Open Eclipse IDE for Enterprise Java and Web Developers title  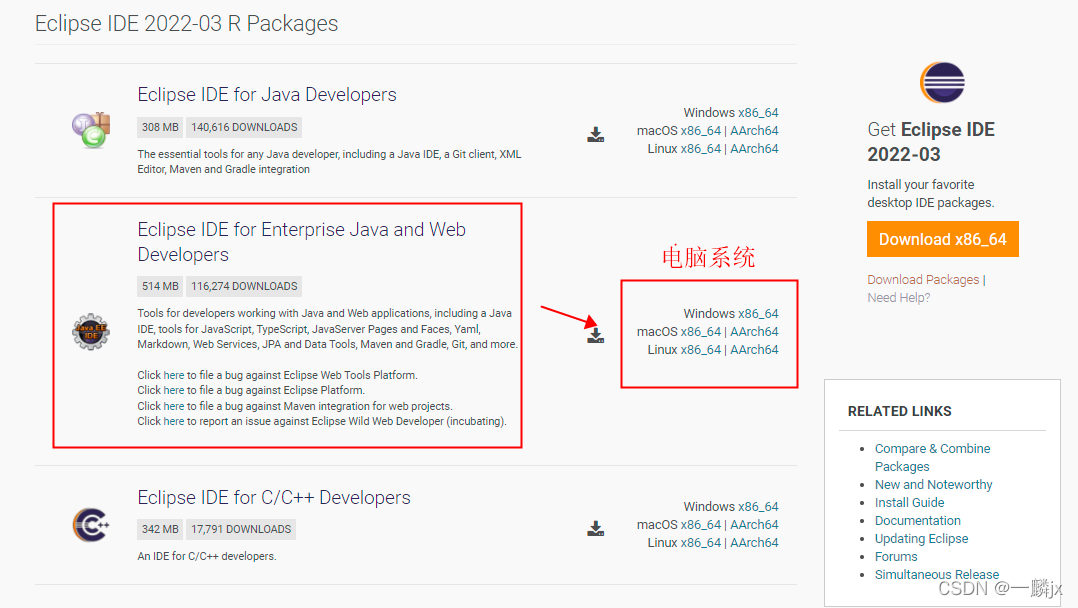(301, 241)
